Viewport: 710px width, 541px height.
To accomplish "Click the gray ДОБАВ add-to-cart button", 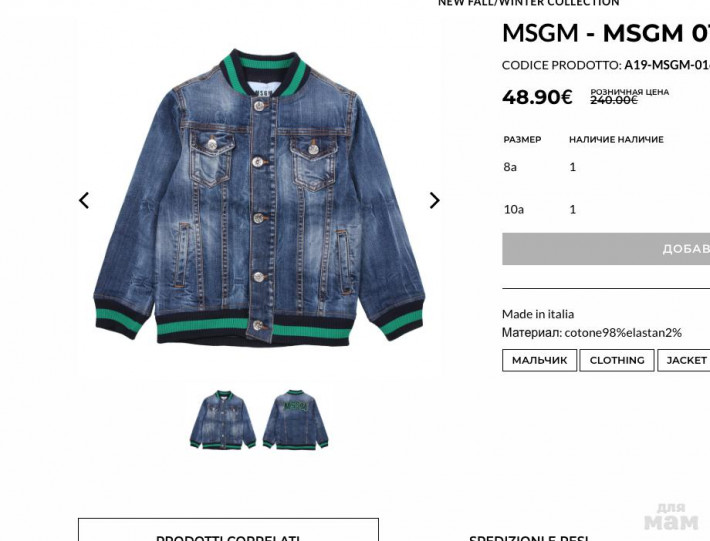I will [x=606, y=249].
